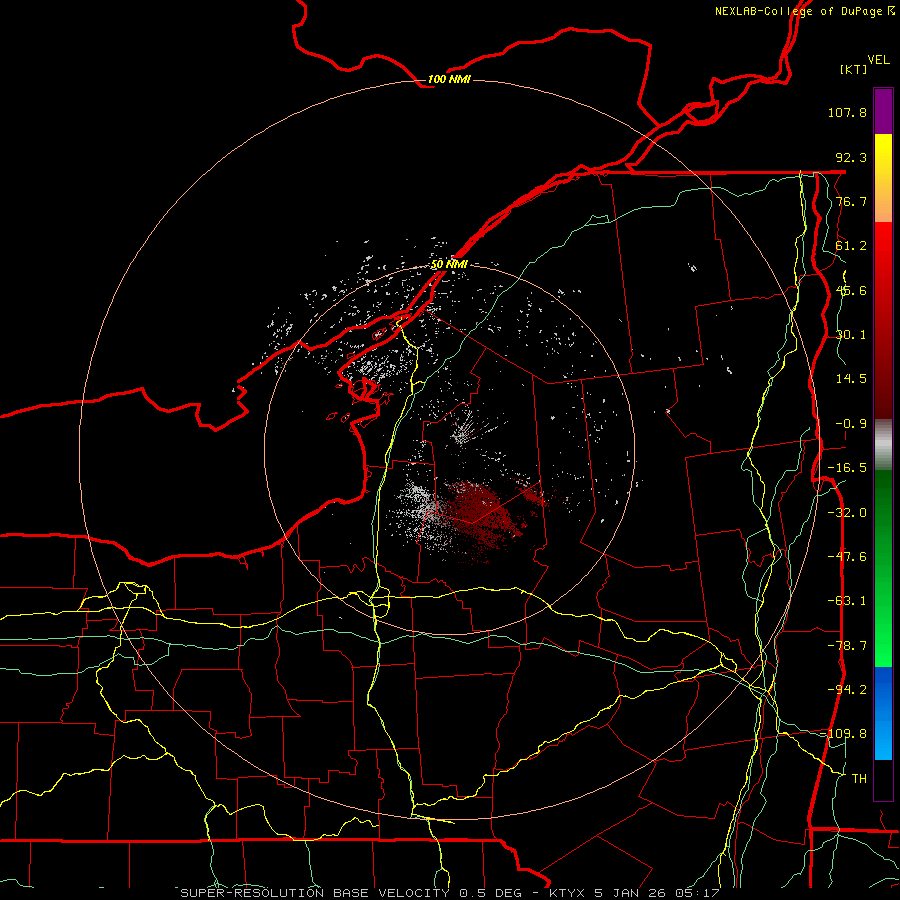The width and height of the screenshot is (900, 900).
Task: Click the -63.1 legend value
Action: click(x=847, y=601)
